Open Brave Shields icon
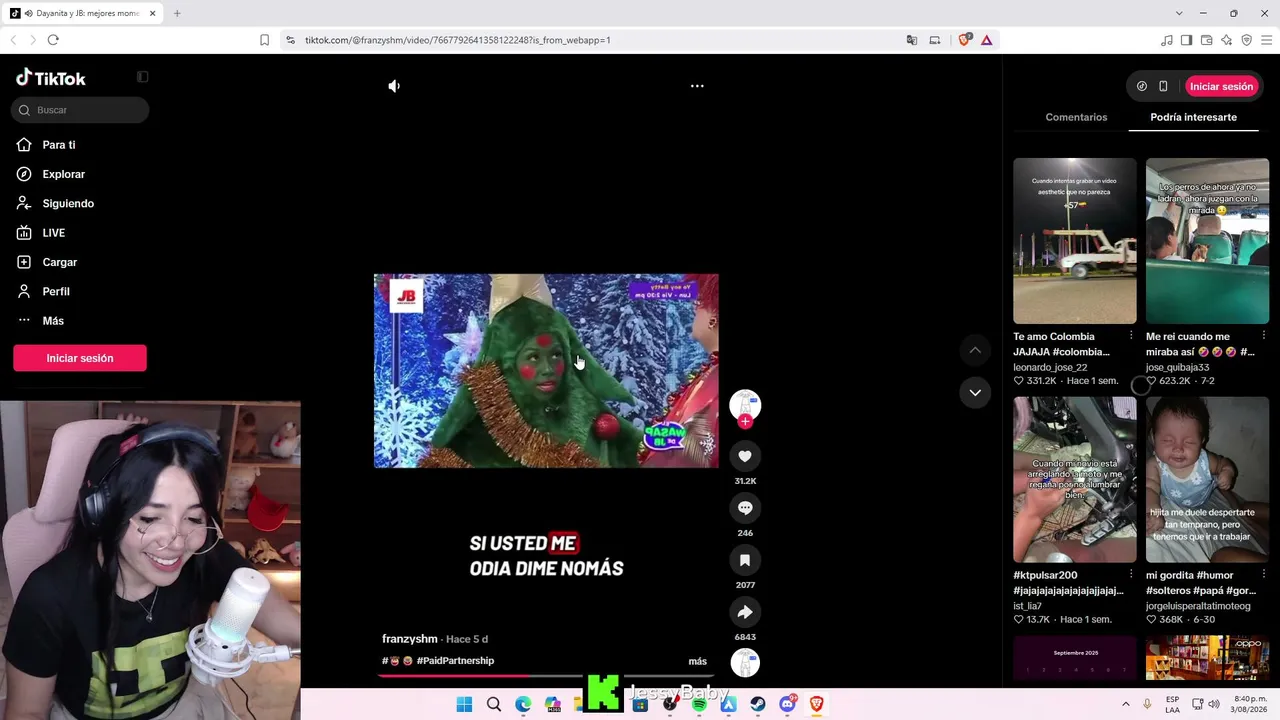1280x720 pixels. click(x=964, y=40)
